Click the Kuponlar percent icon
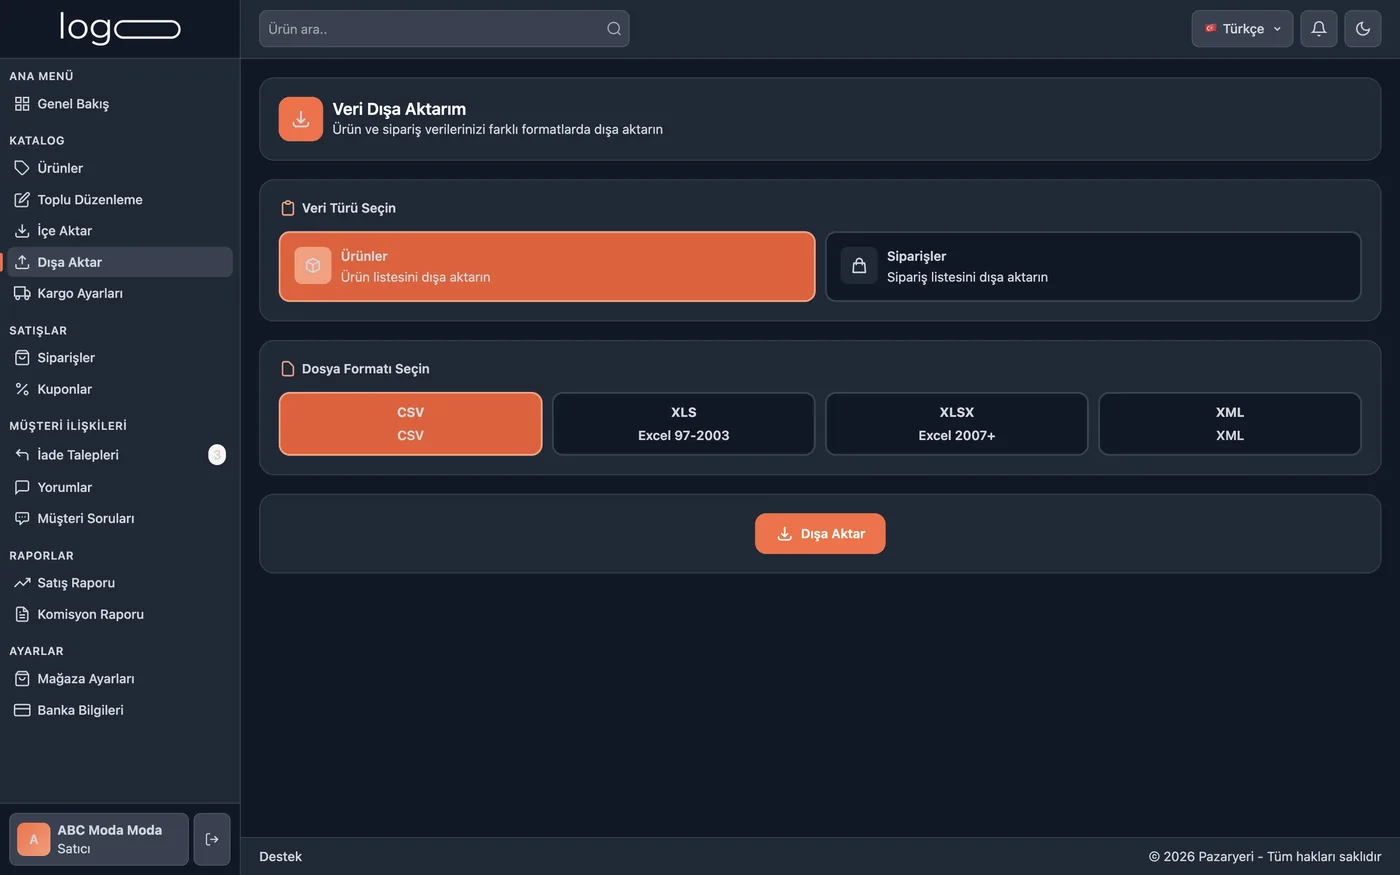1400x875 pixels. (22, 389)
